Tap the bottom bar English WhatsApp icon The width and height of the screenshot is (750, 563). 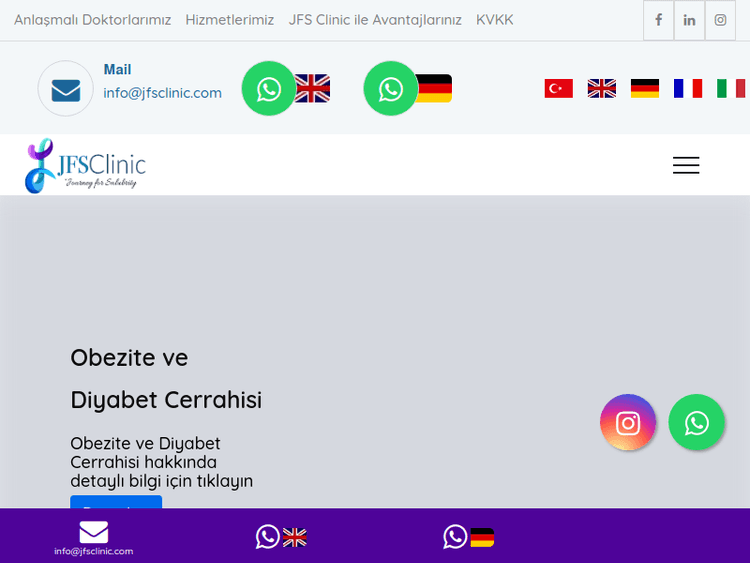pyautogui.click(x=268, y=537)
